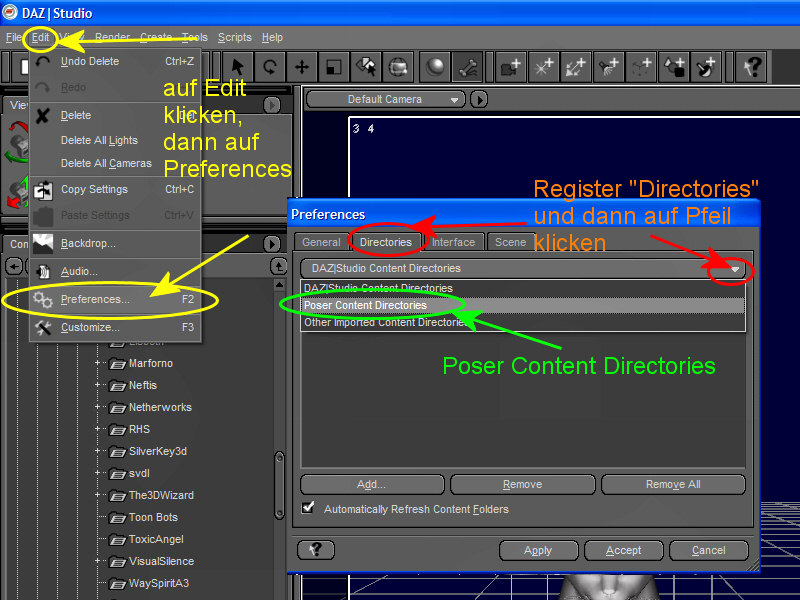The height and width of the screenshot is (600, 800).
Task: Click the Create New Spotlight icon
Action: (608, 67)
